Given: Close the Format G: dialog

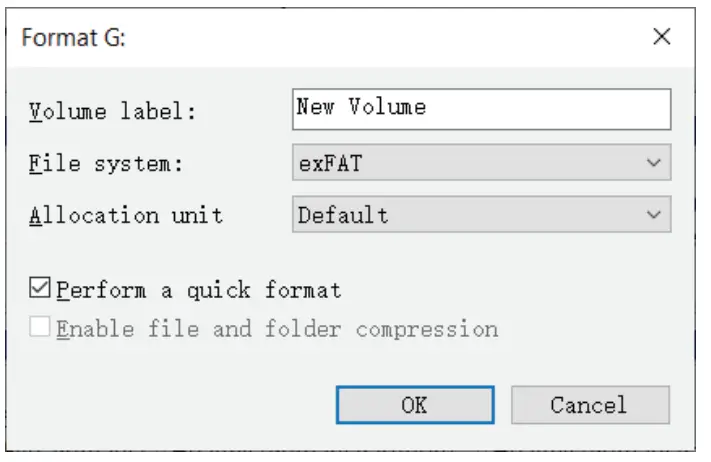Looking at the screenshot, I should point(661,38).
